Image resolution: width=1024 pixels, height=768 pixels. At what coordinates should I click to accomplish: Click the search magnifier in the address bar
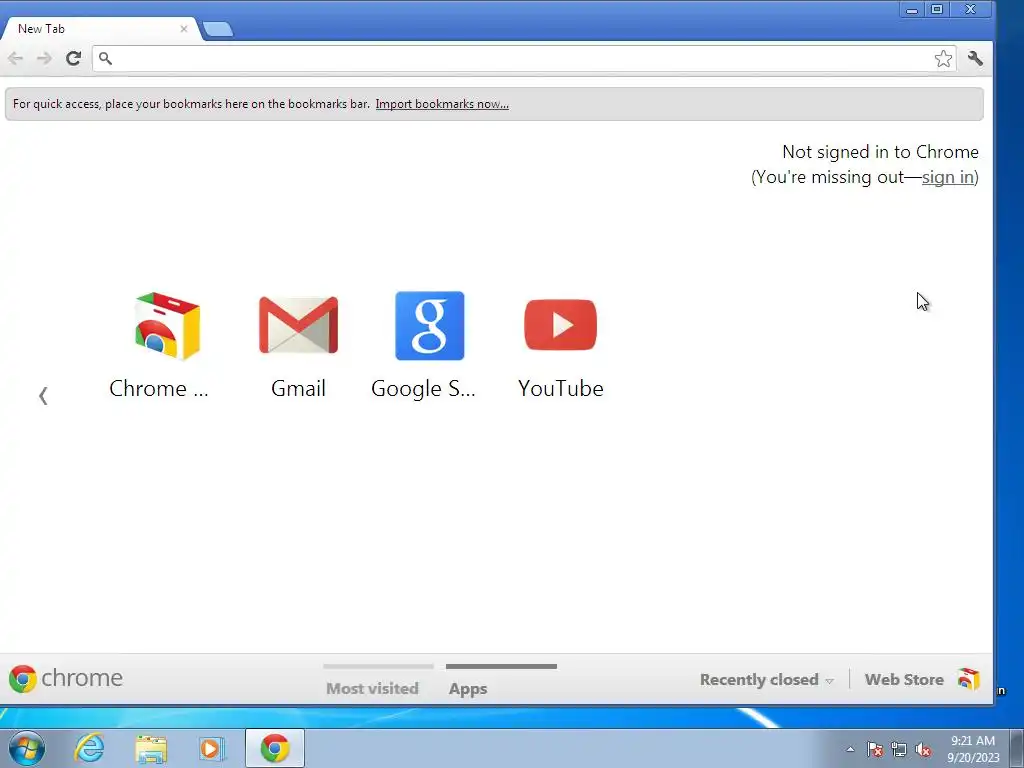pos(105,59)
